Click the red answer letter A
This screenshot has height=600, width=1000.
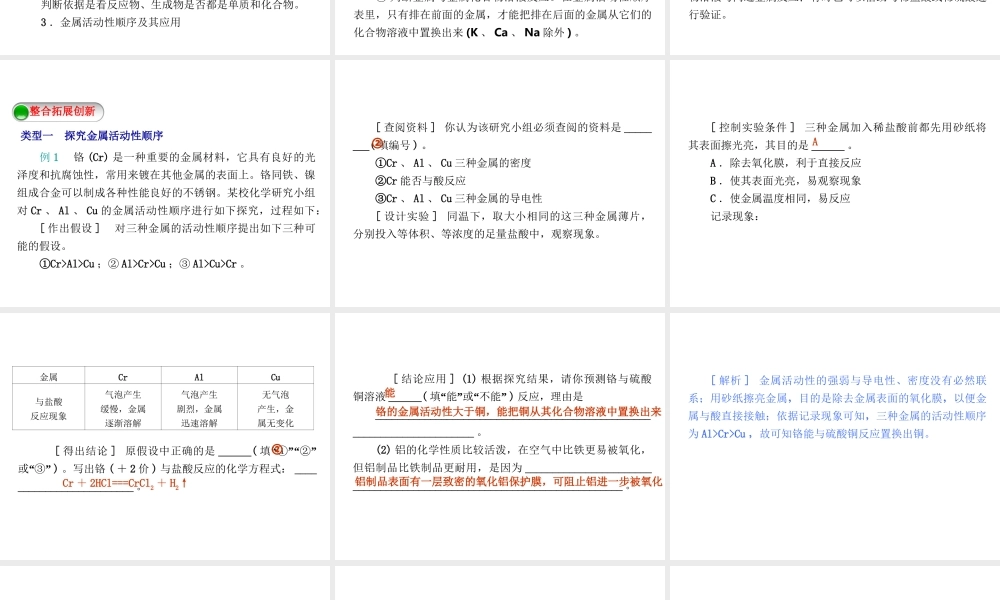tap(815, 143)
